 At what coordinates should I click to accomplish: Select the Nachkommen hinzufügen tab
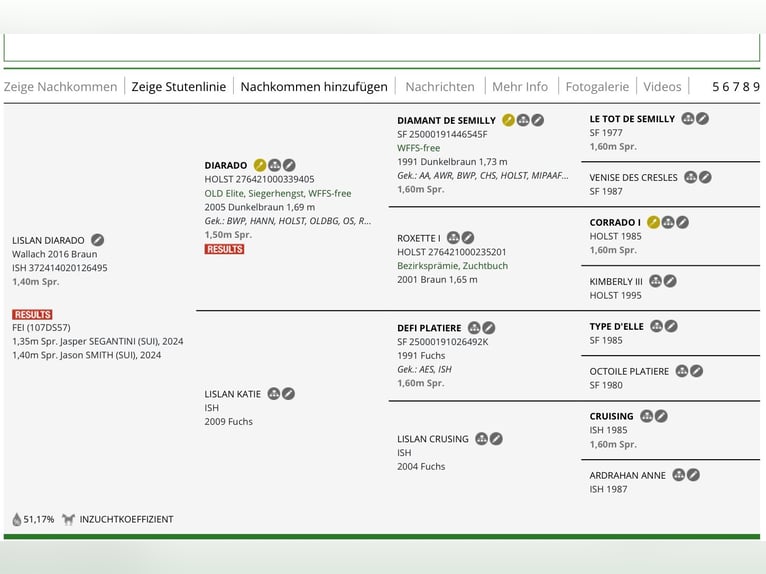coord(314,87)
